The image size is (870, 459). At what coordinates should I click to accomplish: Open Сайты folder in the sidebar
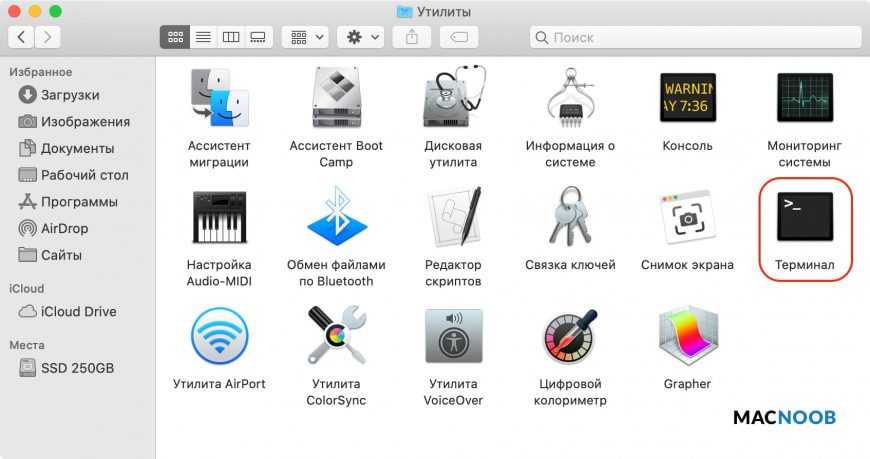click(50, 255)
